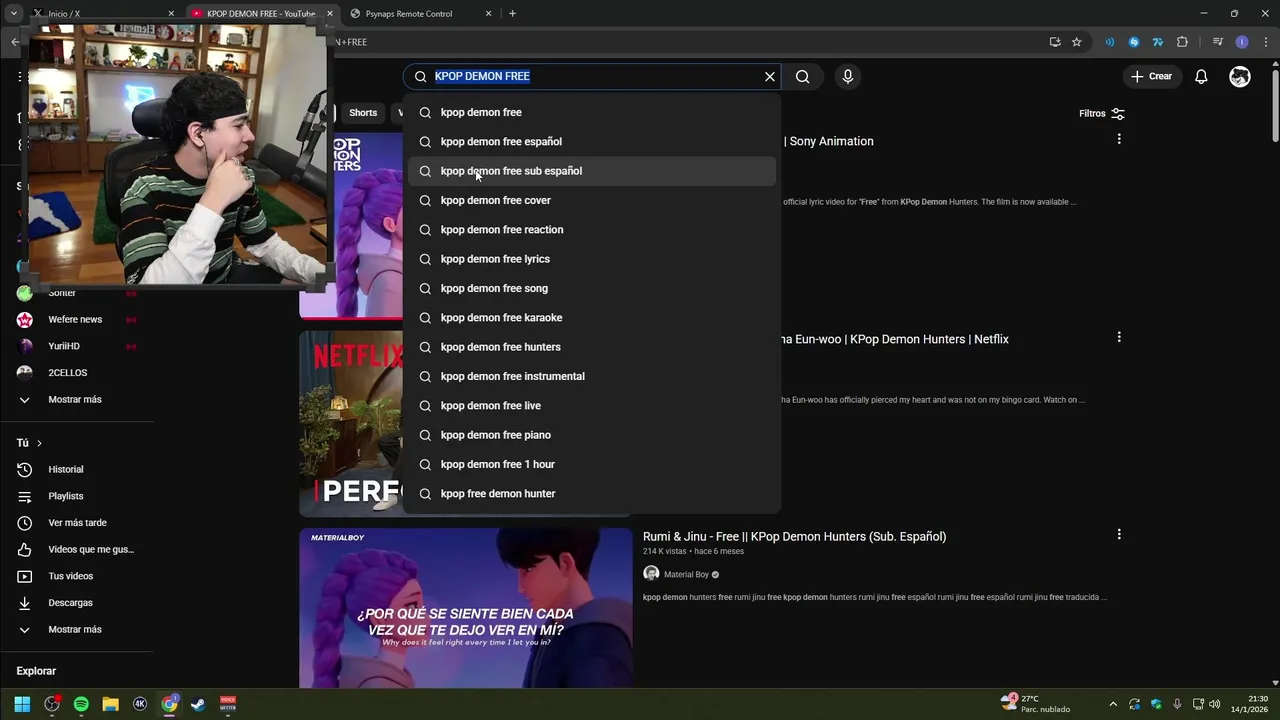Choose suggestion "kpop demon free cover"
1280x720 pixels.
tap(592, 200)
